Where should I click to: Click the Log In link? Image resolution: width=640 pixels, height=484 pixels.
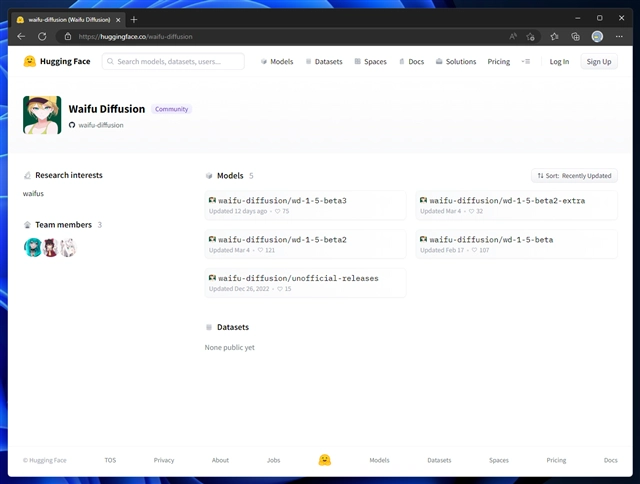(559, 62)
